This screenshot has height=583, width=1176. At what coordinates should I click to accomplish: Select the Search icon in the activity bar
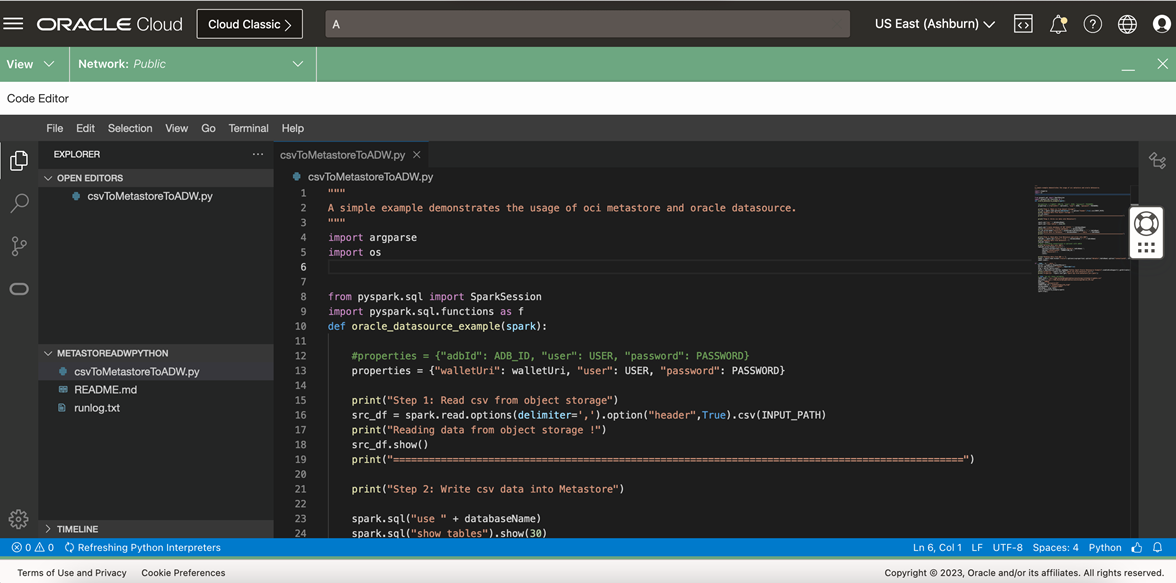(18, 203)
